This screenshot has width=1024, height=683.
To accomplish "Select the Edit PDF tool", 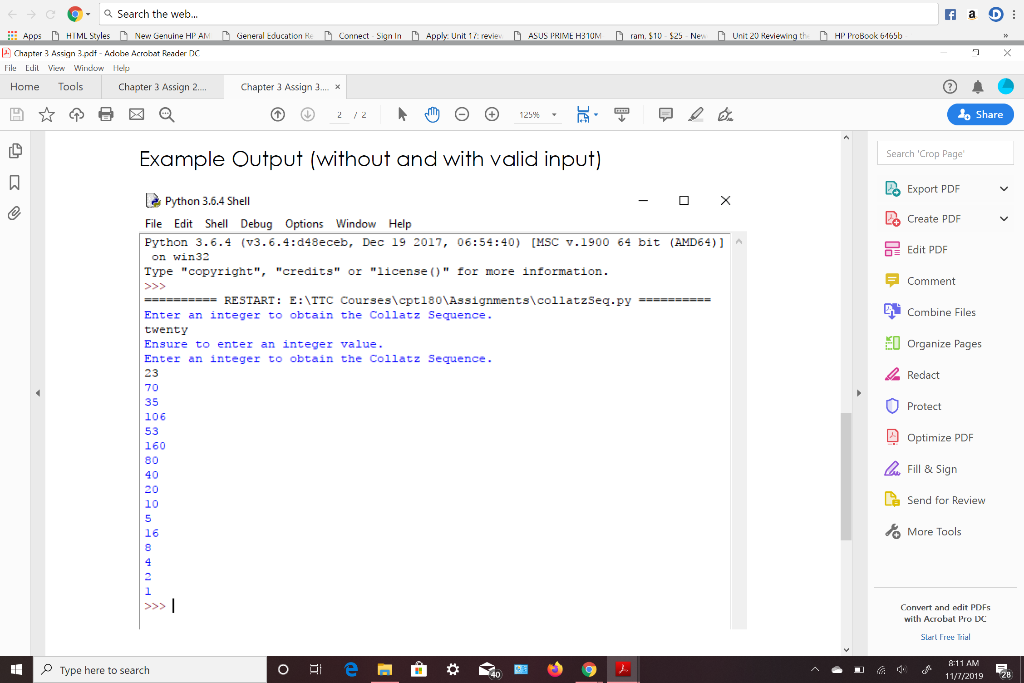I will click(925, 249).
